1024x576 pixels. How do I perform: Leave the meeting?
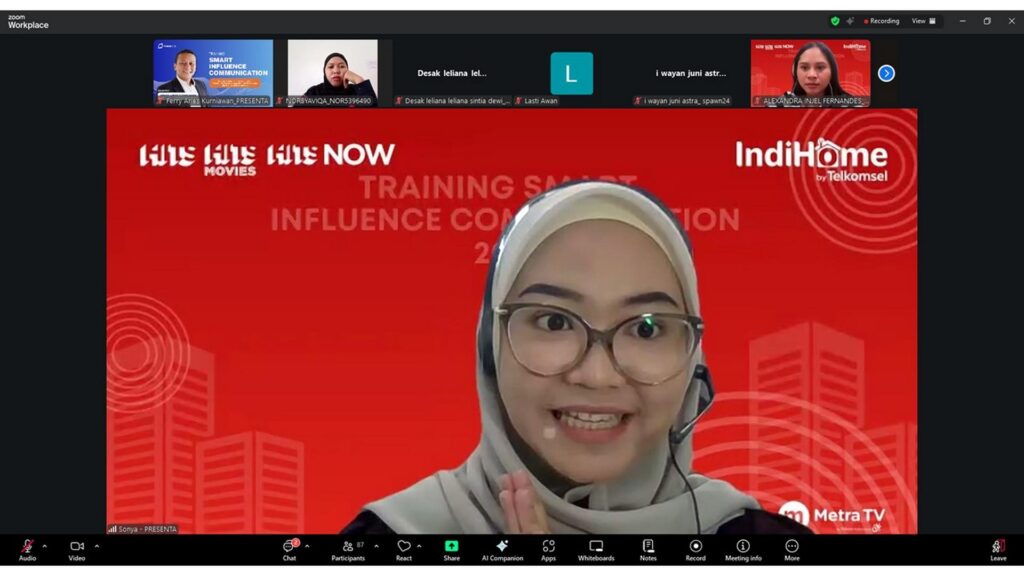click(998, 550)
